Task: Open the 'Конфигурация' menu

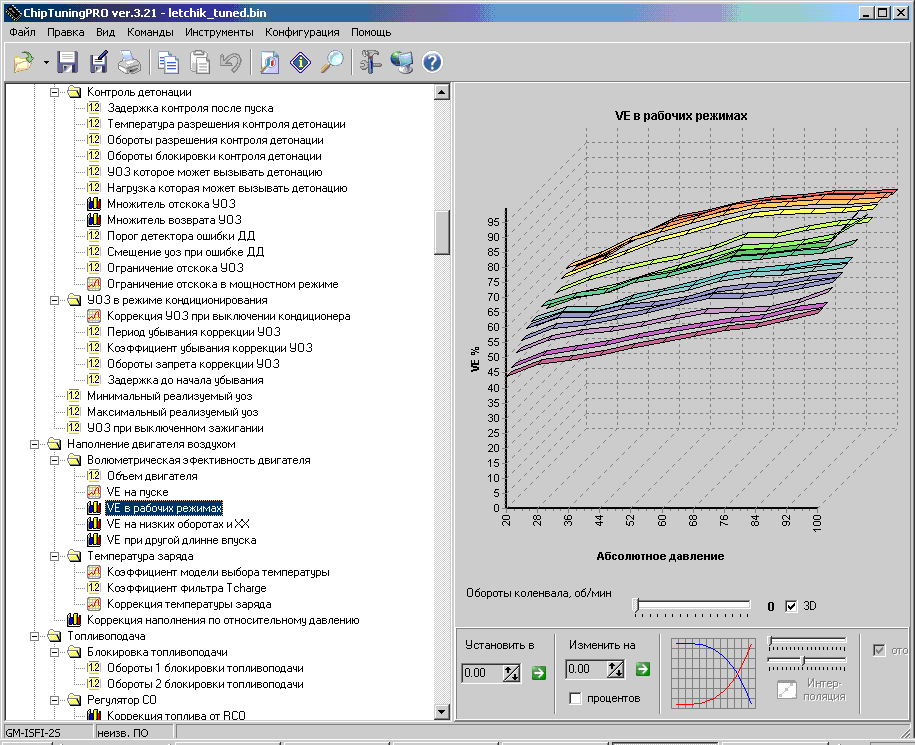Action: pos(302,32)
